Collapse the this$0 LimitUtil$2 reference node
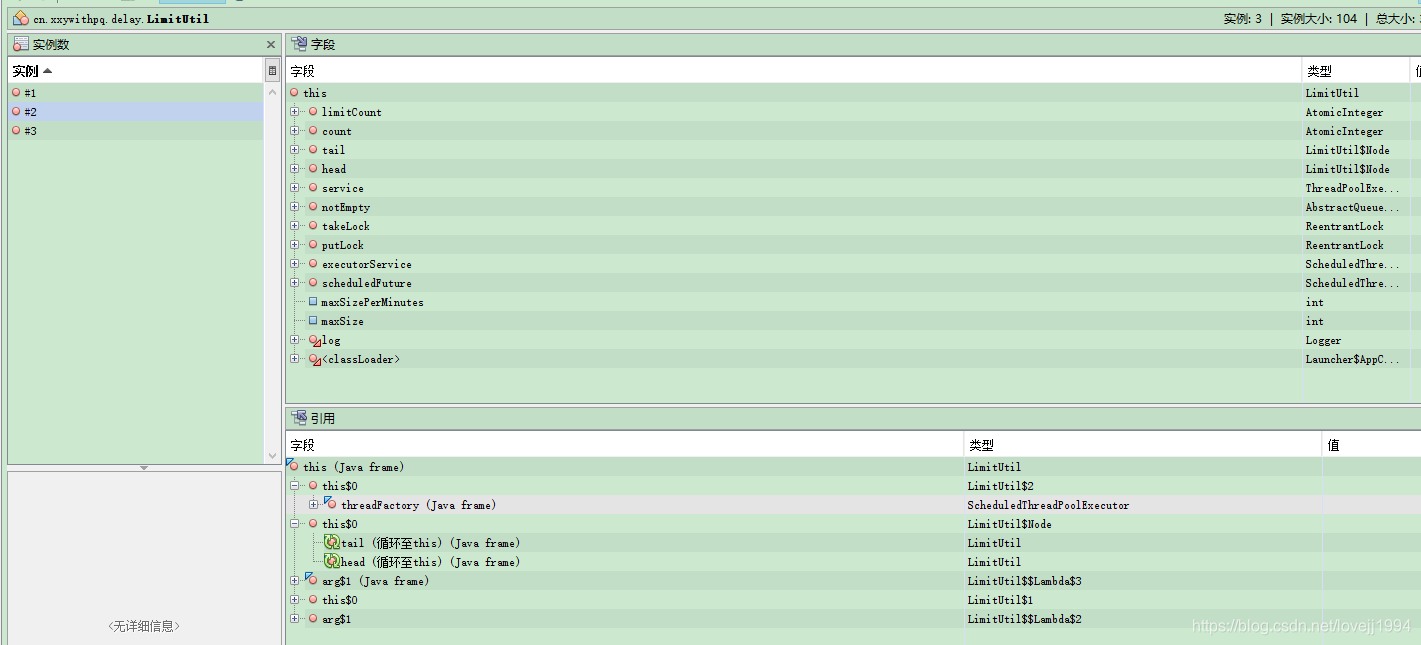This screenshot has height=645, width=1421. point(295,486)
